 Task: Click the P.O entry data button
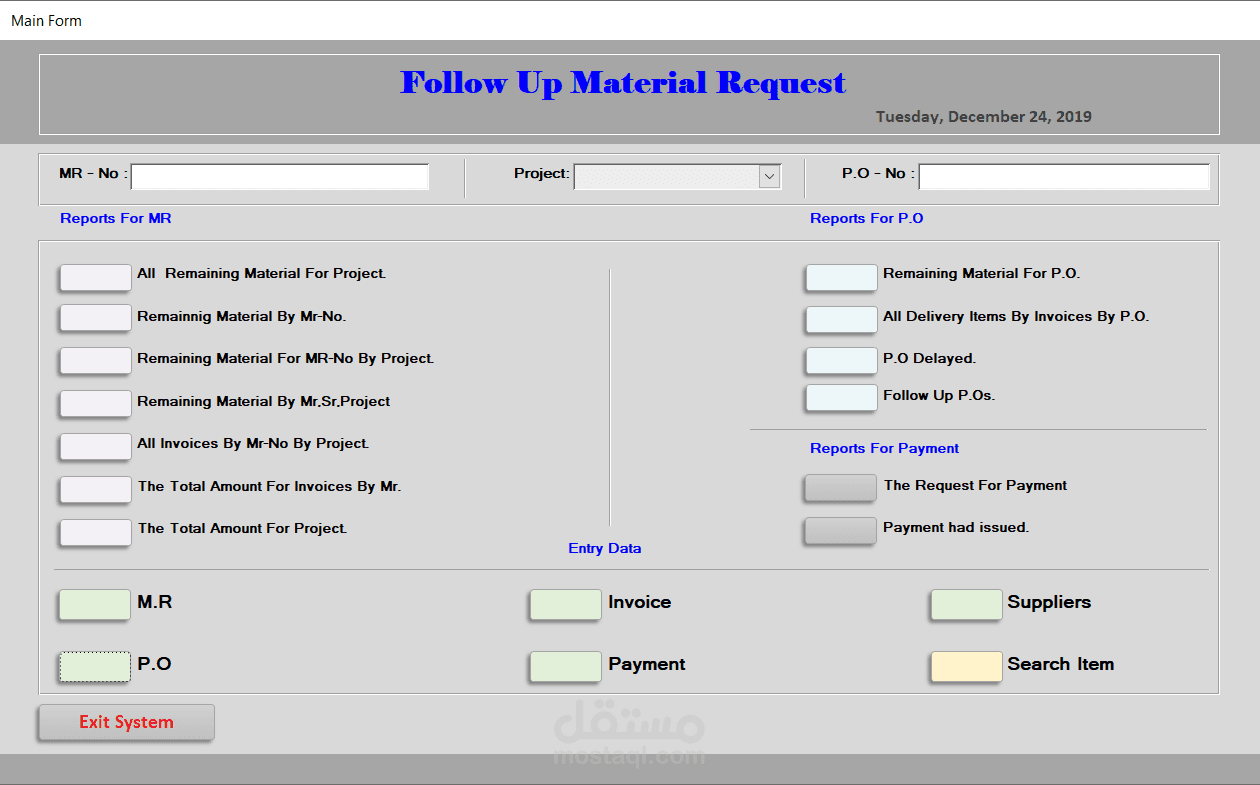(x=95, y=666)
